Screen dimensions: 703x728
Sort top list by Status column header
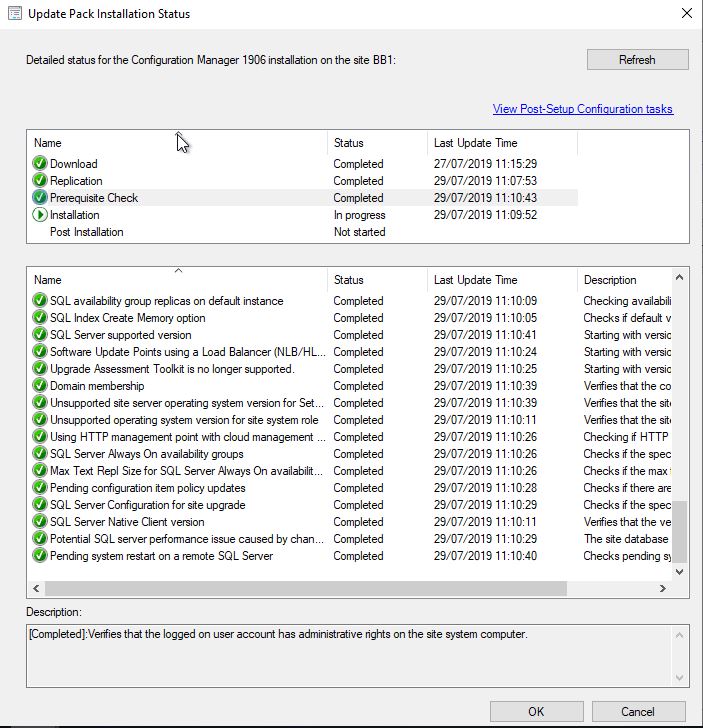[x=378, y=143]
